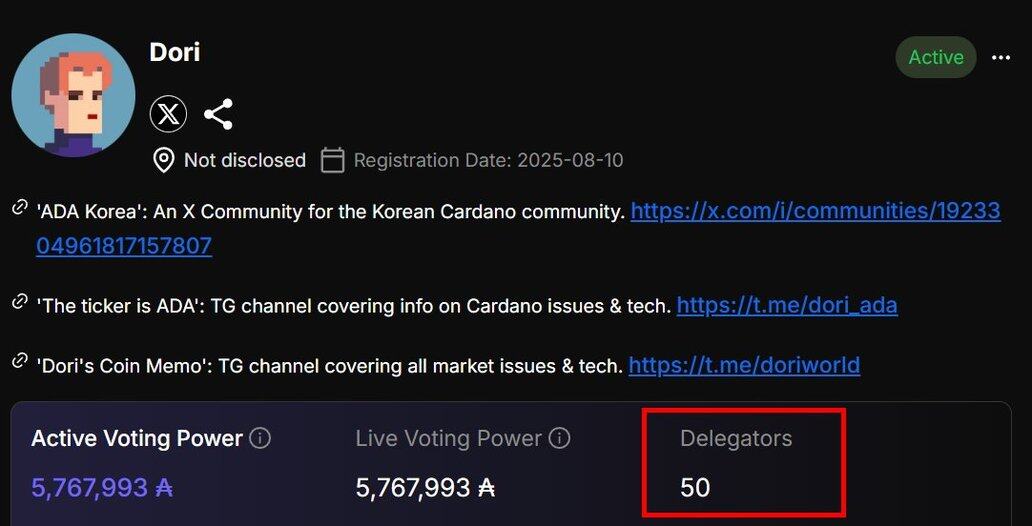Click the white Live Voting Power value

tap(425, 487)
